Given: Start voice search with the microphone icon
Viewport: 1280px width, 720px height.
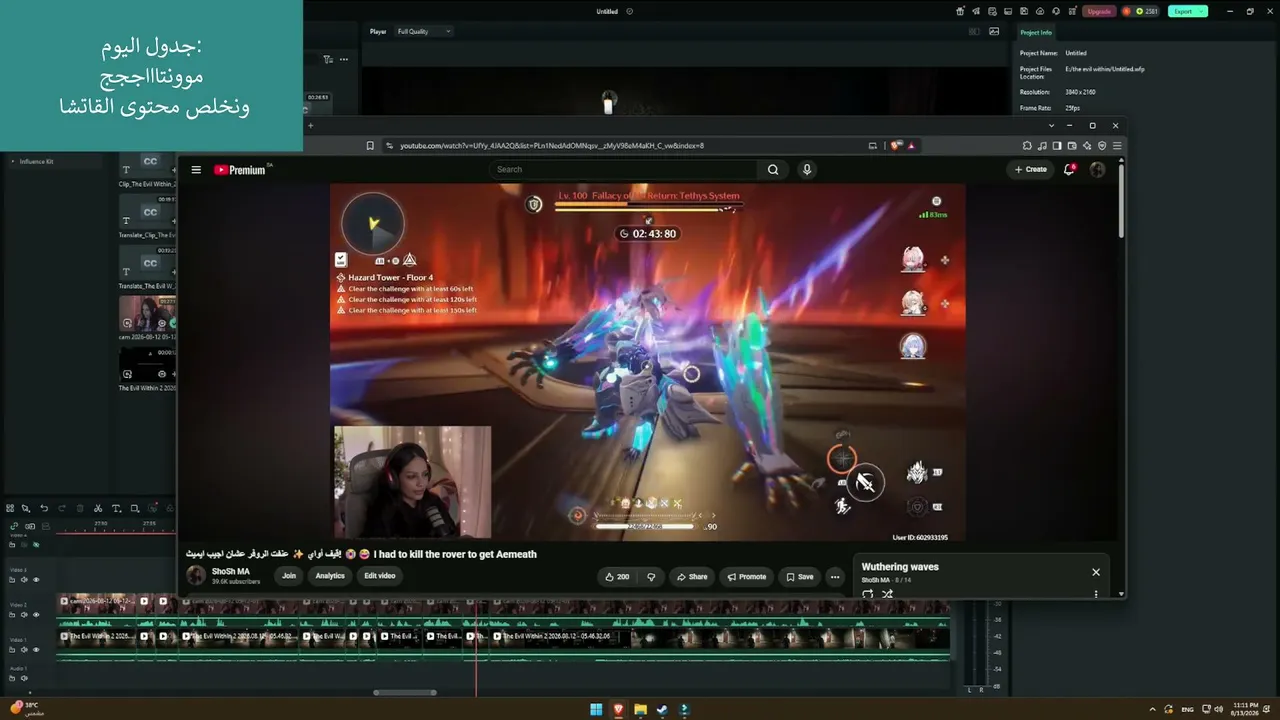Looking at the screenshot, I should (x=807, y=170).
